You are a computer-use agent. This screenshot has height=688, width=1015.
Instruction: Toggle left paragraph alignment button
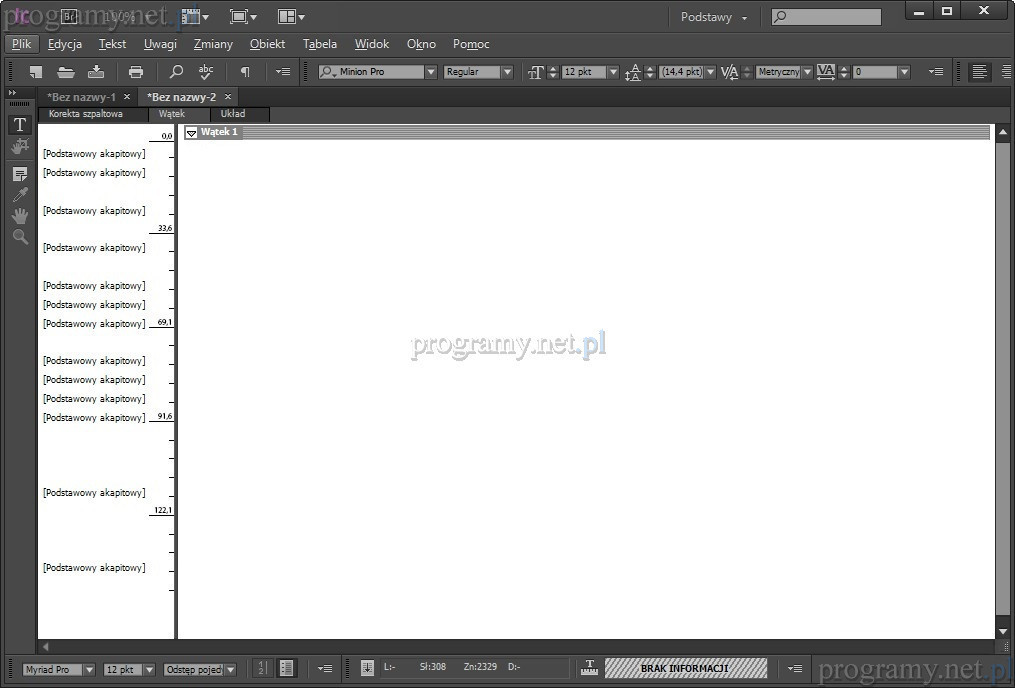point(979,72)
